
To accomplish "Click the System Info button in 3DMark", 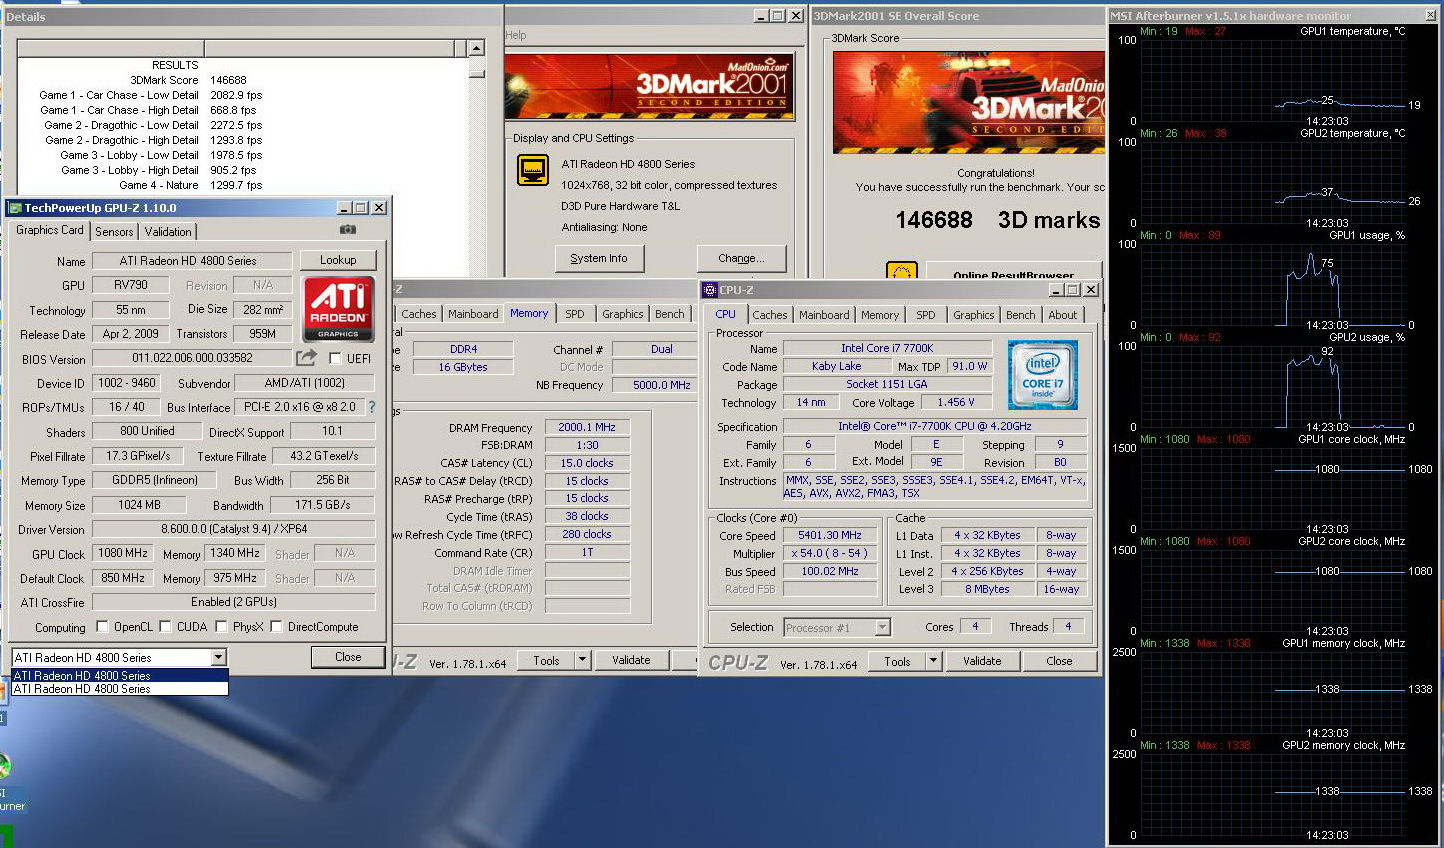I will tap(599, 258).
